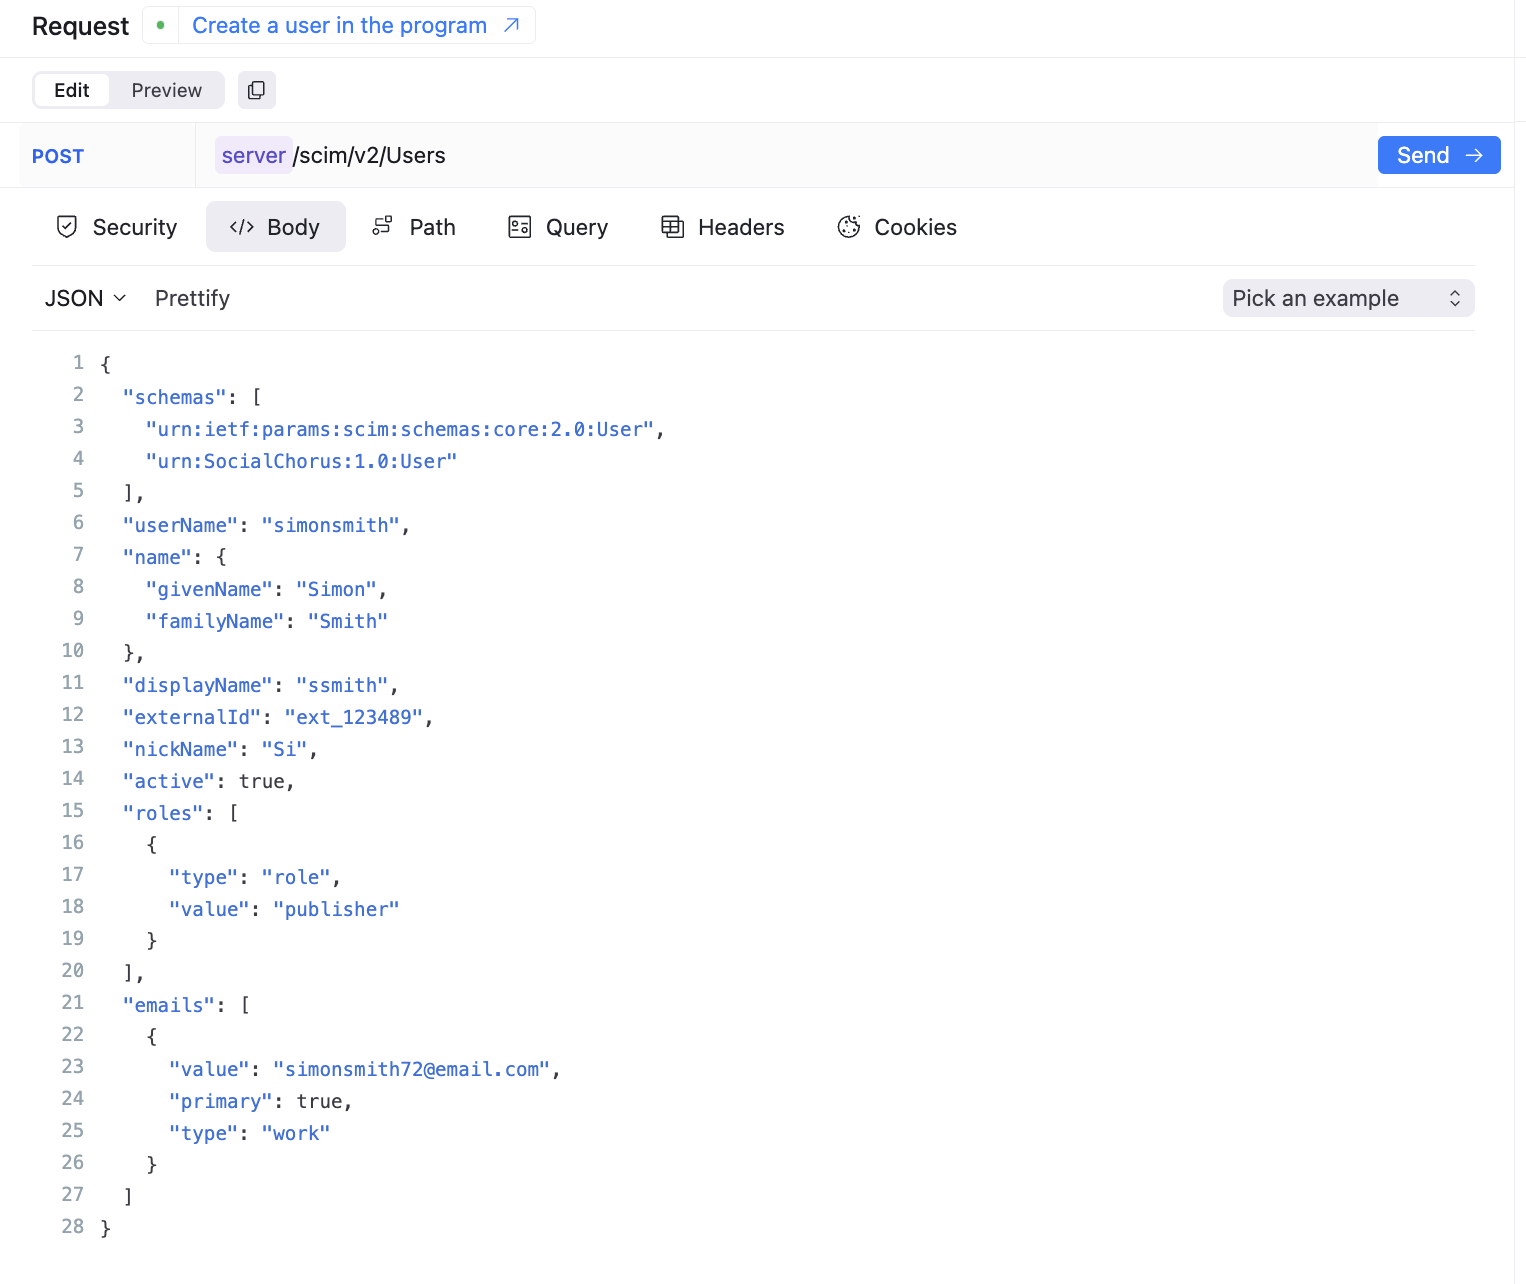Open Create a user in the program link

339,25
